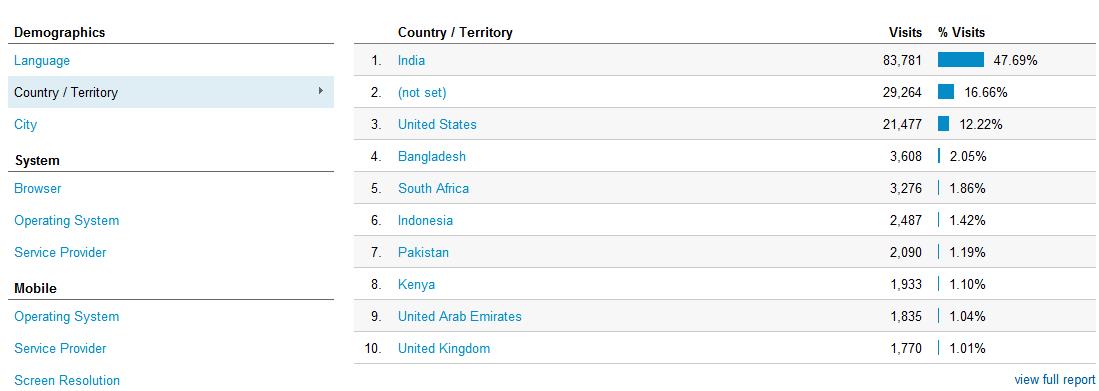
Task: Open Service Provider under Mobile
Action: (60, 348)
